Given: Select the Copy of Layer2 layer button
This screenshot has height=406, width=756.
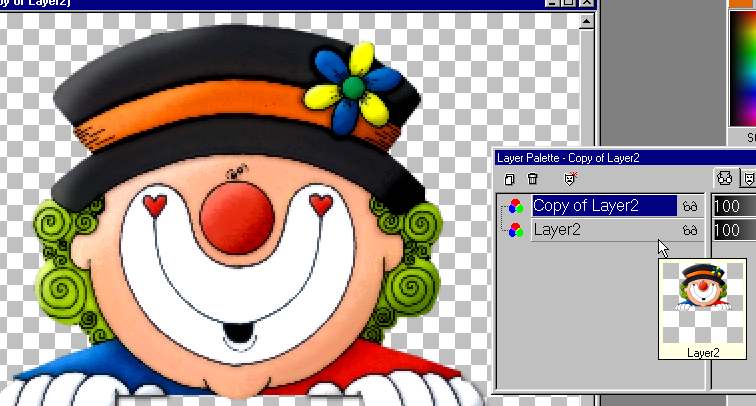Looking at the screenshot, I should (x=605, y=206).
